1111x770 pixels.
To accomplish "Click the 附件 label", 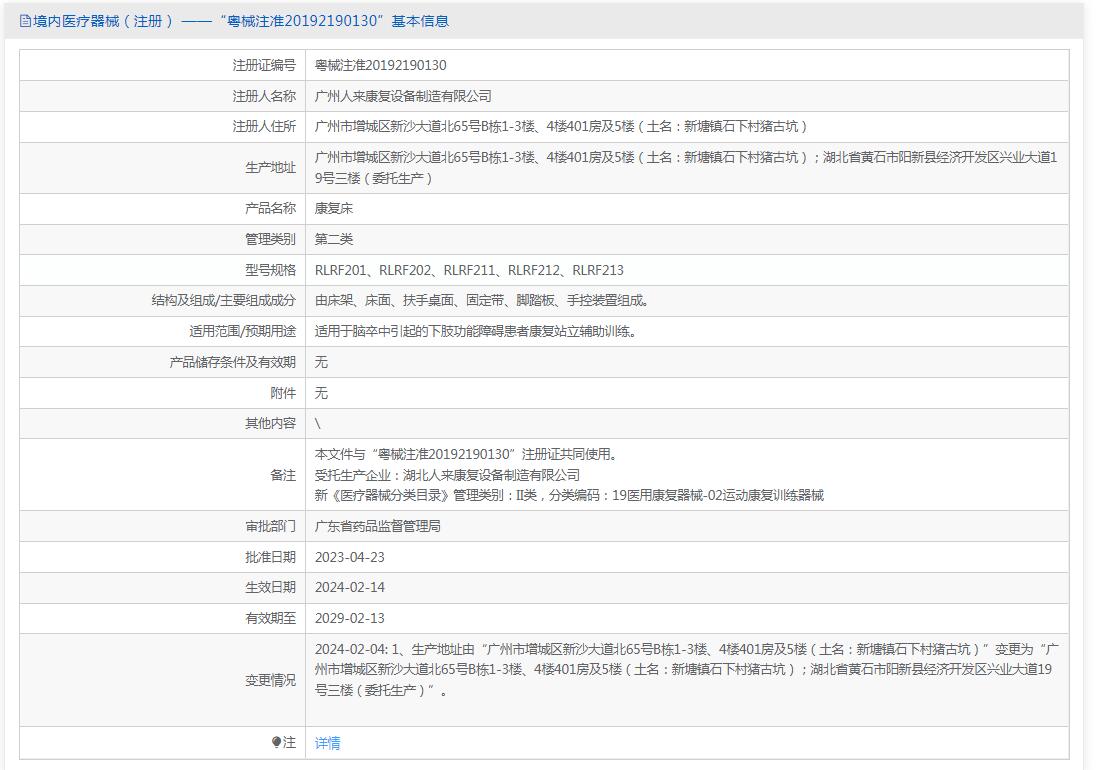I will (x=283, y=393).
